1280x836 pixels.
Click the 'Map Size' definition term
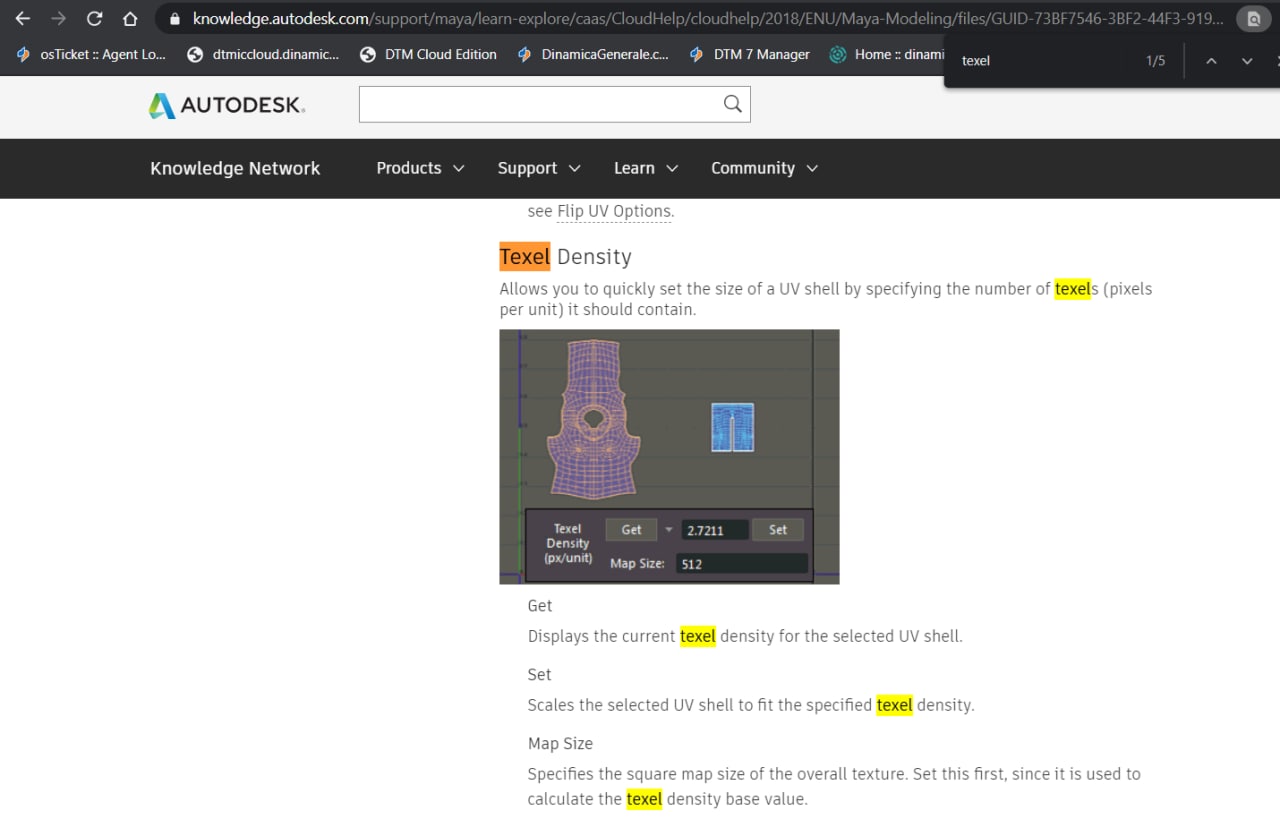point(560,744)
